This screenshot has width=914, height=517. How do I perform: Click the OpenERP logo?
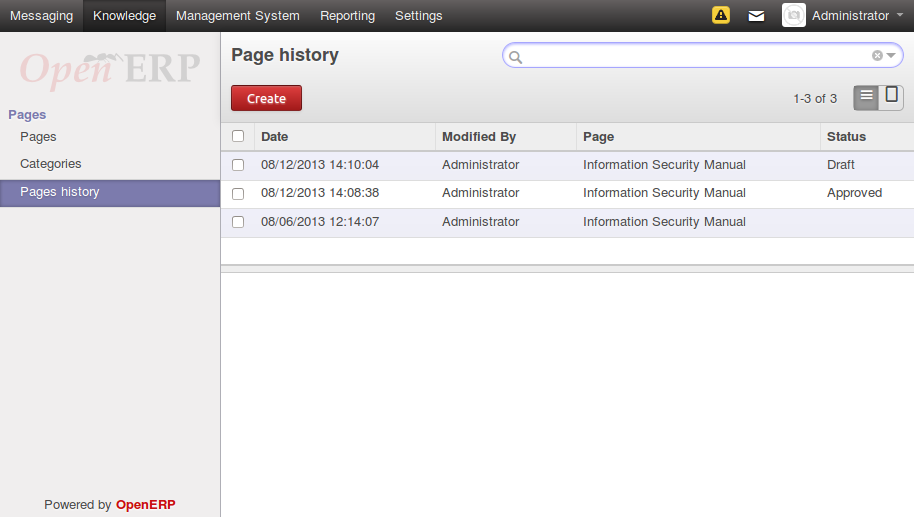pyautogui.click(x=110, y=68)
